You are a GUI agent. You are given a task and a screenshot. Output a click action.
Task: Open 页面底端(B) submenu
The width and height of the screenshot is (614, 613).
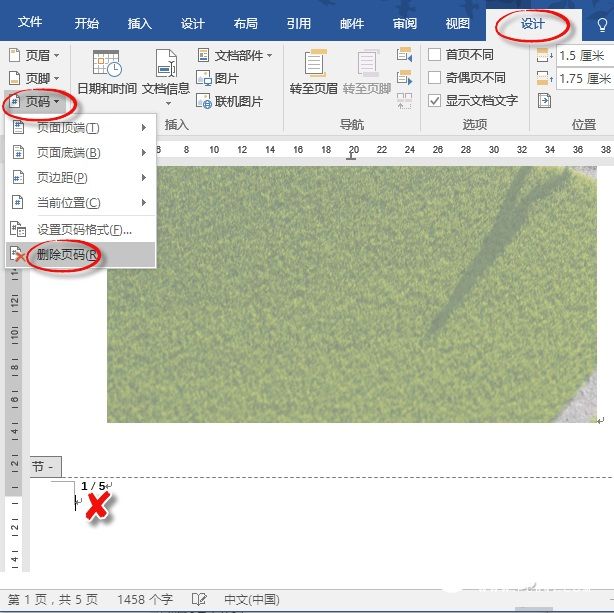[x=81, y=152]
